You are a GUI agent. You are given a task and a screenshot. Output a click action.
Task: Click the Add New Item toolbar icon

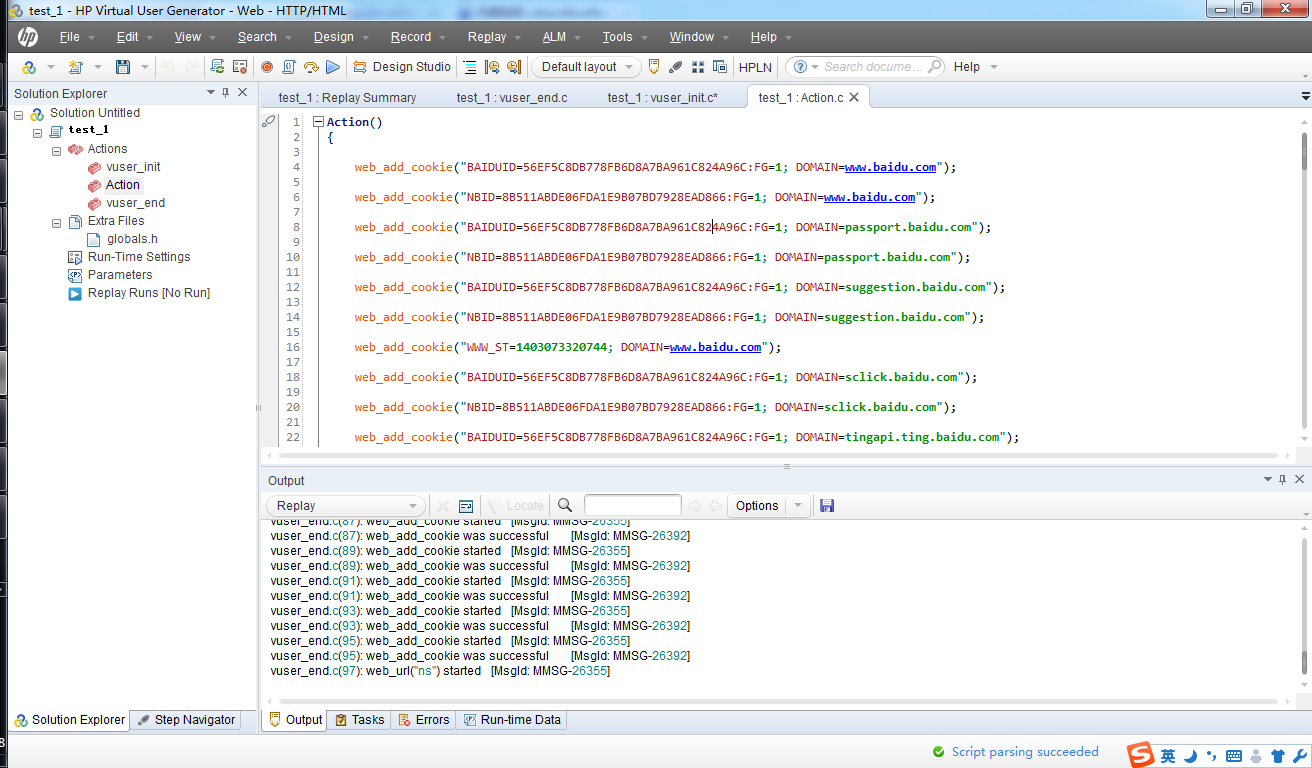click(75, 67)
